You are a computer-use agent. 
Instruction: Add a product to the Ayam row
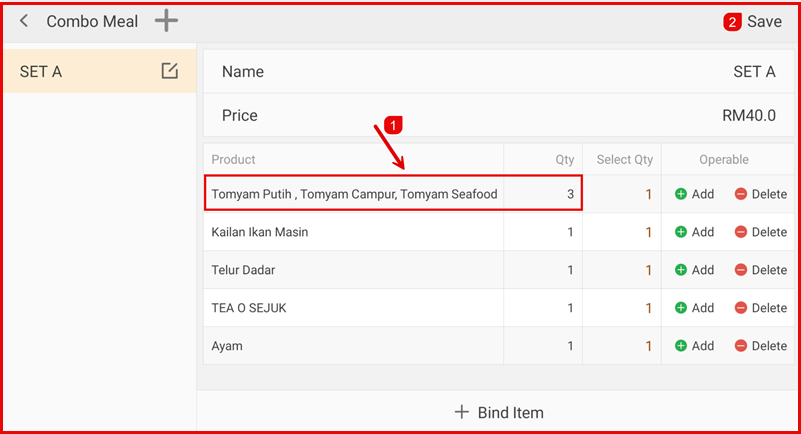(694, 346)
